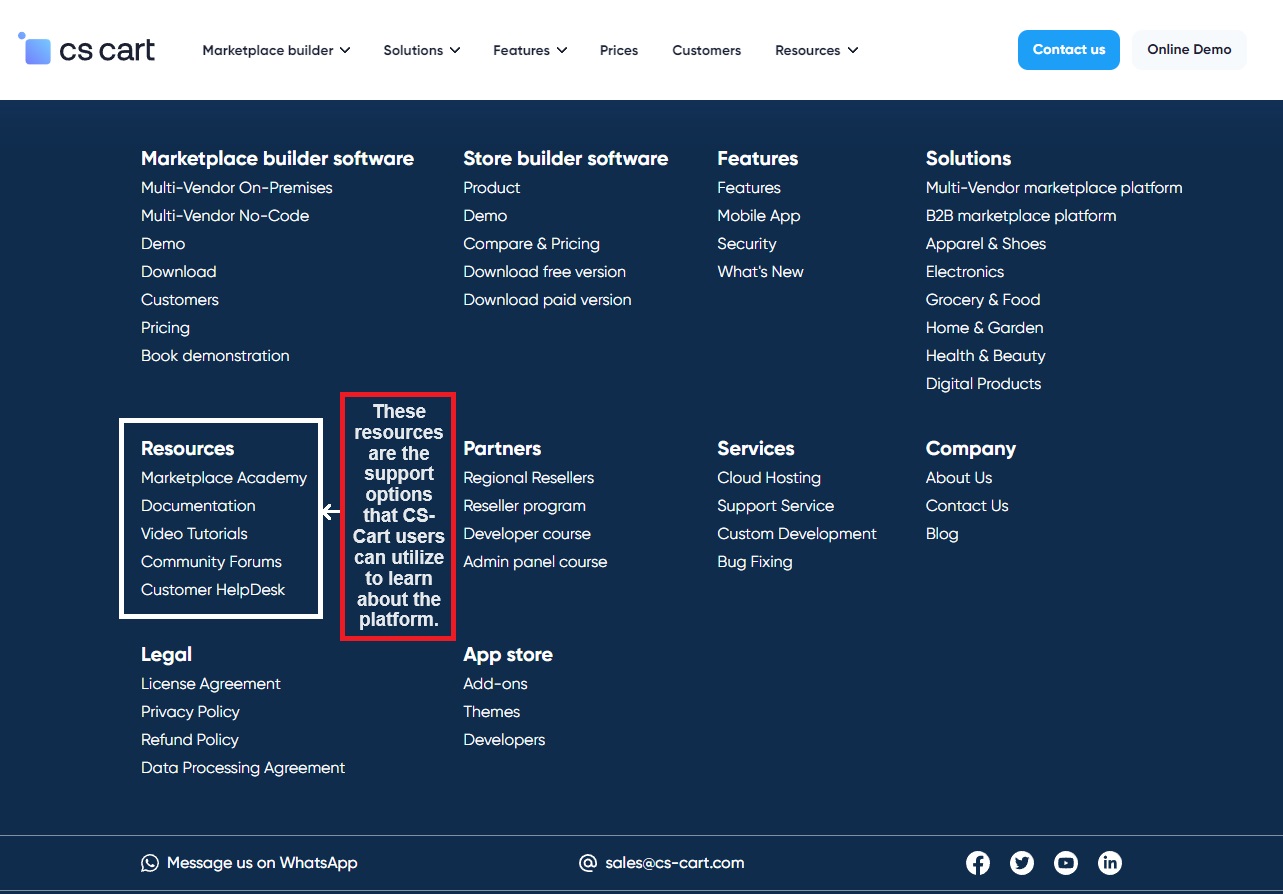Viewport: 1283px width, 894px height.
Task: Click the email at-sign icon
Action: (x=588, y=863)
